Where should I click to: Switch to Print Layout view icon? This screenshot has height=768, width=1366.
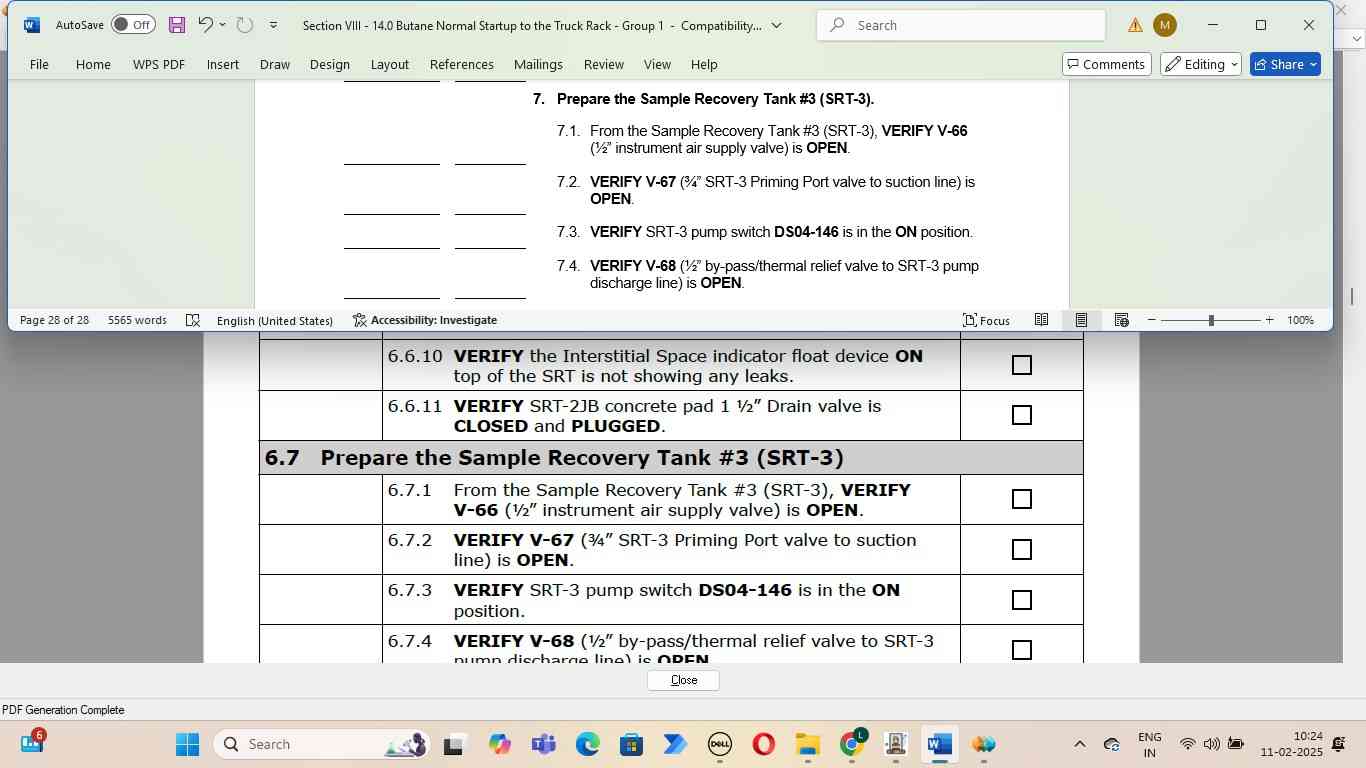coord(1081,320)
